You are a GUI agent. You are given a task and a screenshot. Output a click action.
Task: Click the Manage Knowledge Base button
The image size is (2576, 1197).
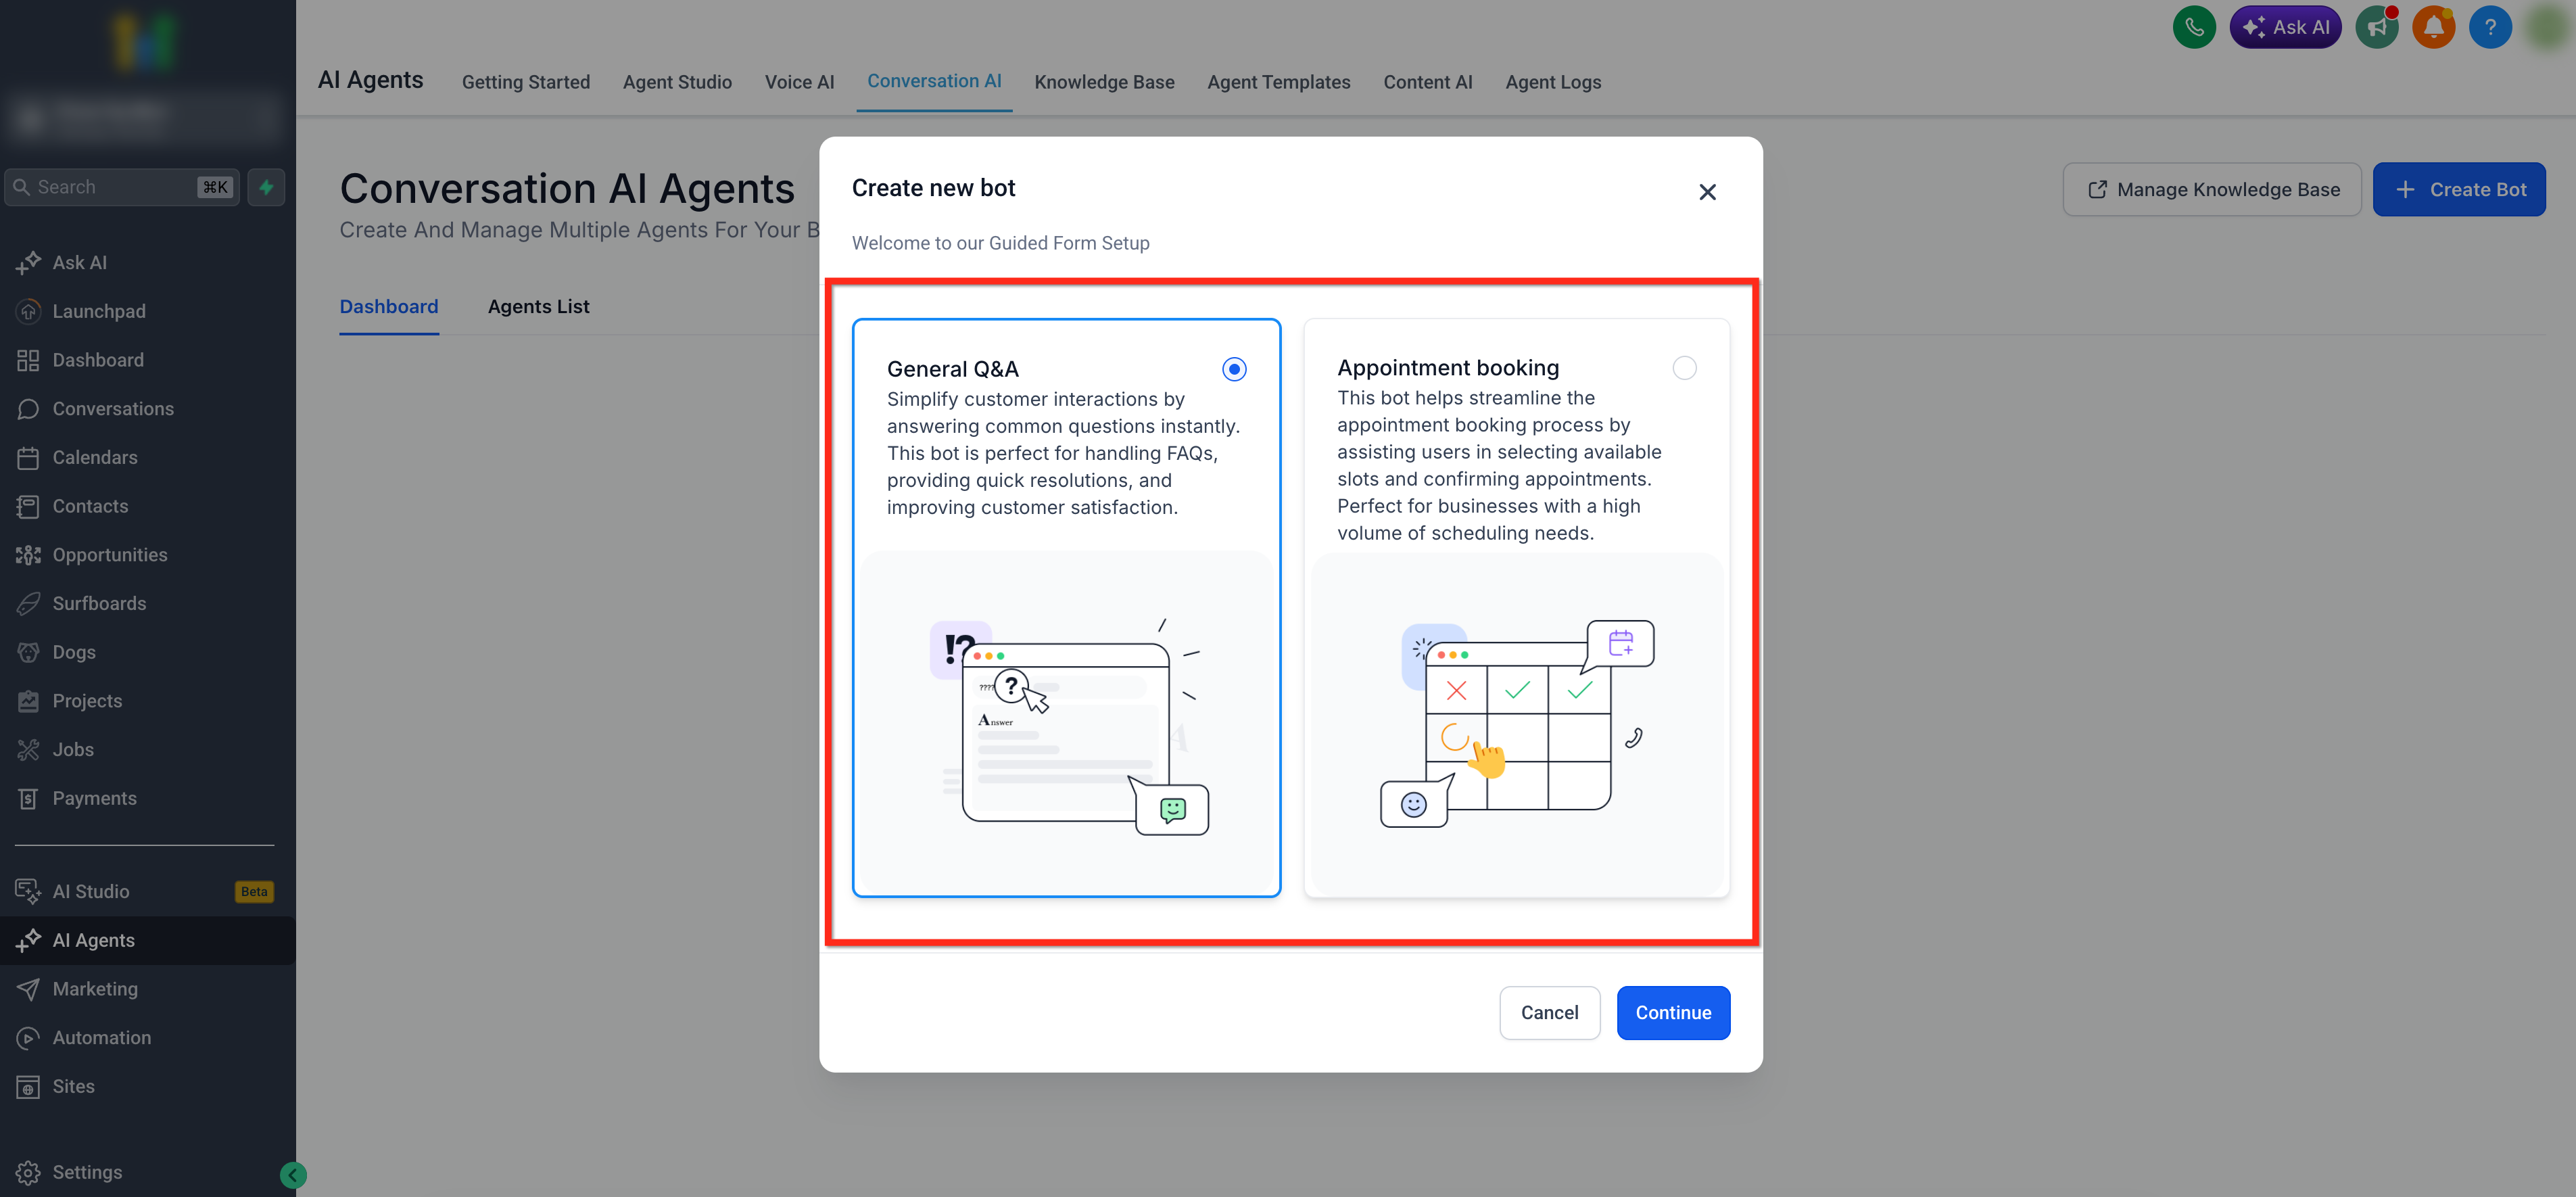coord(2212,189)
